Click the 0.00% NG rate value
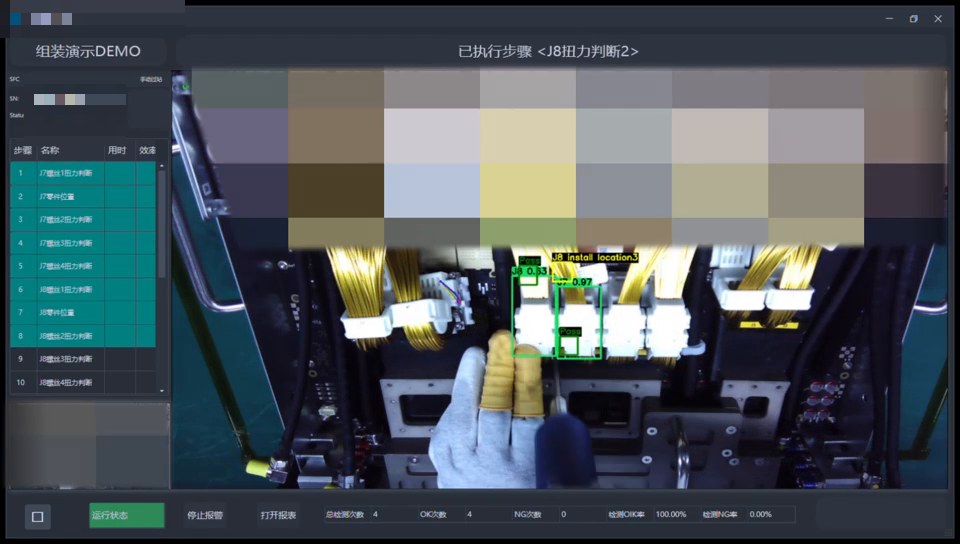 [x=760, y=515]
